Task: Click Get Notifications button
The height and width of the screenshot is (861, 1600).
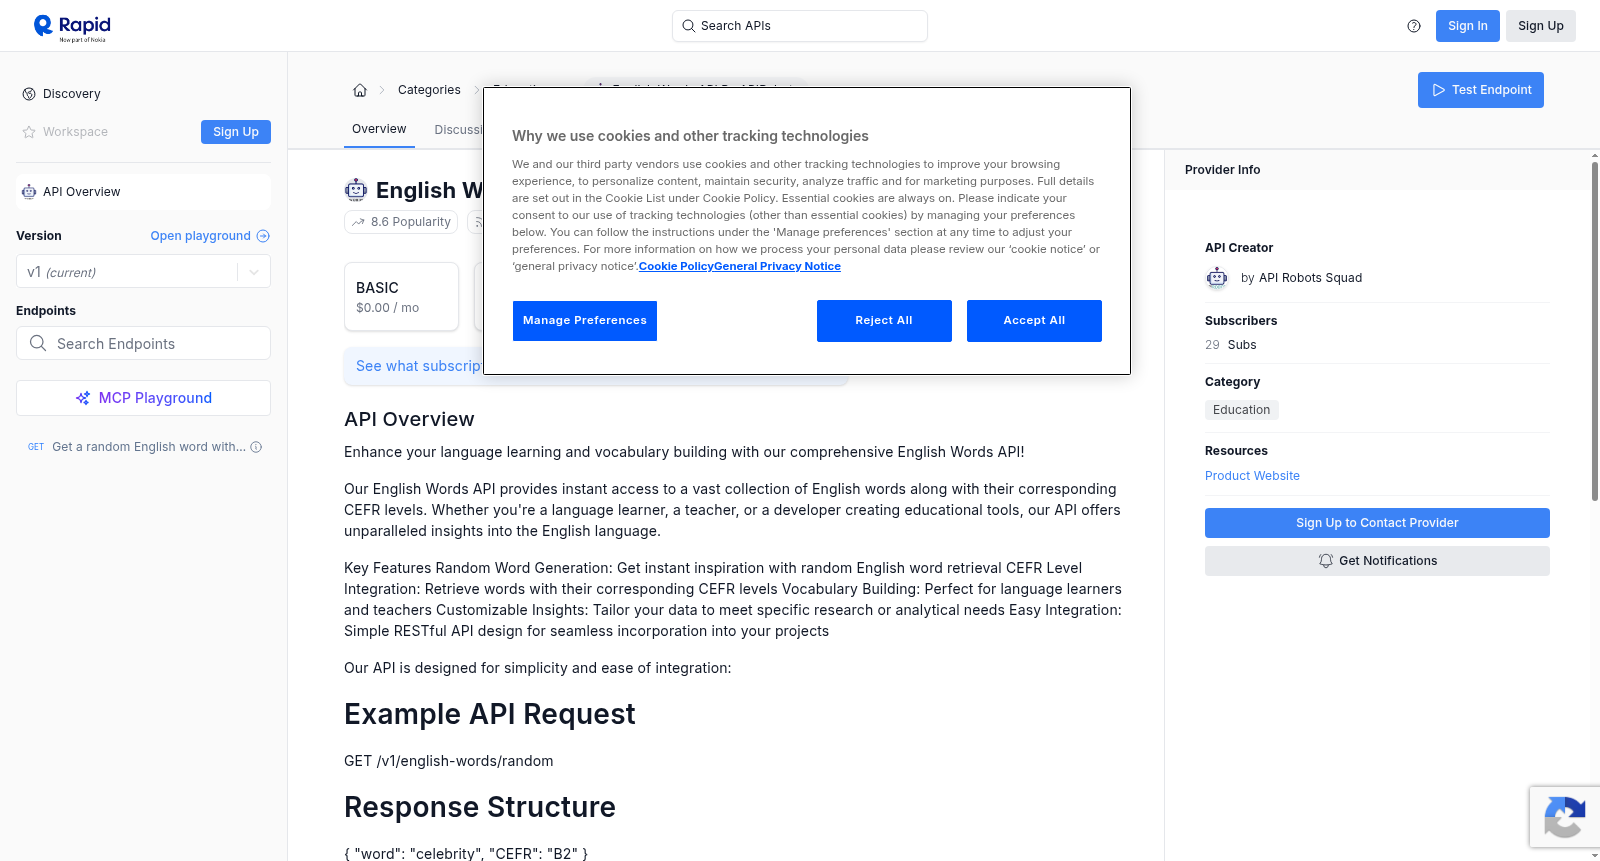Action: (1377, 561)
